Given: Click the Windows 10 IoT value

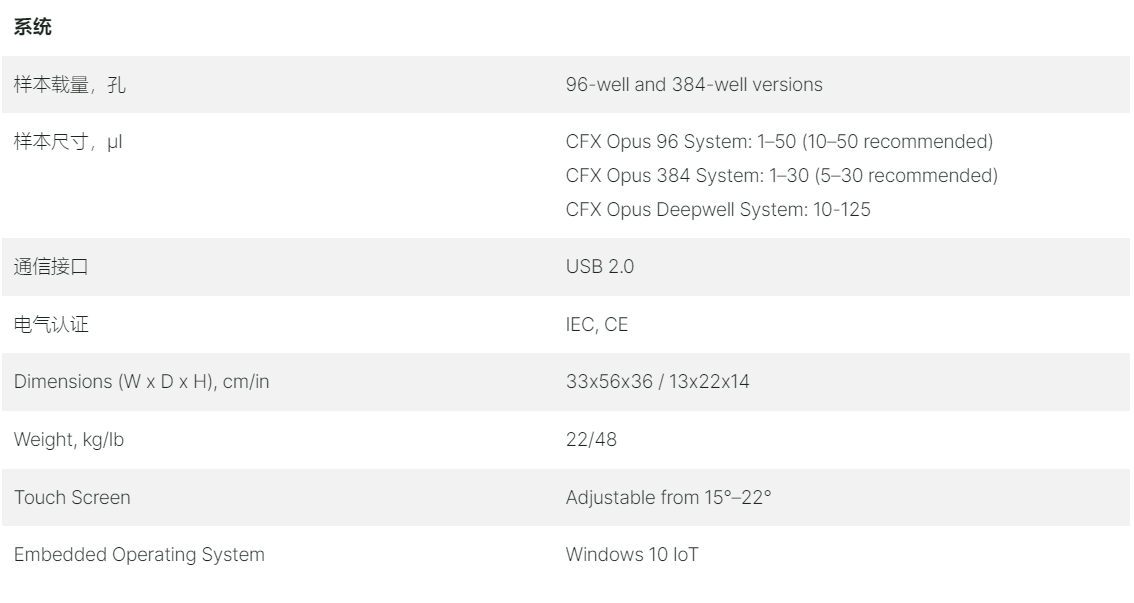Looking at the screenshot, I should [x=631, y=555].
